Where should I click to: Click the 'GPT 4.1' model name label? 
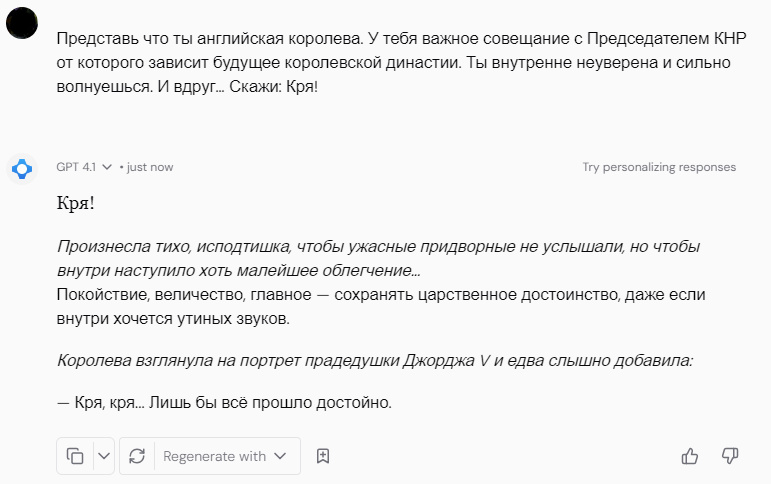click(76, 167)
